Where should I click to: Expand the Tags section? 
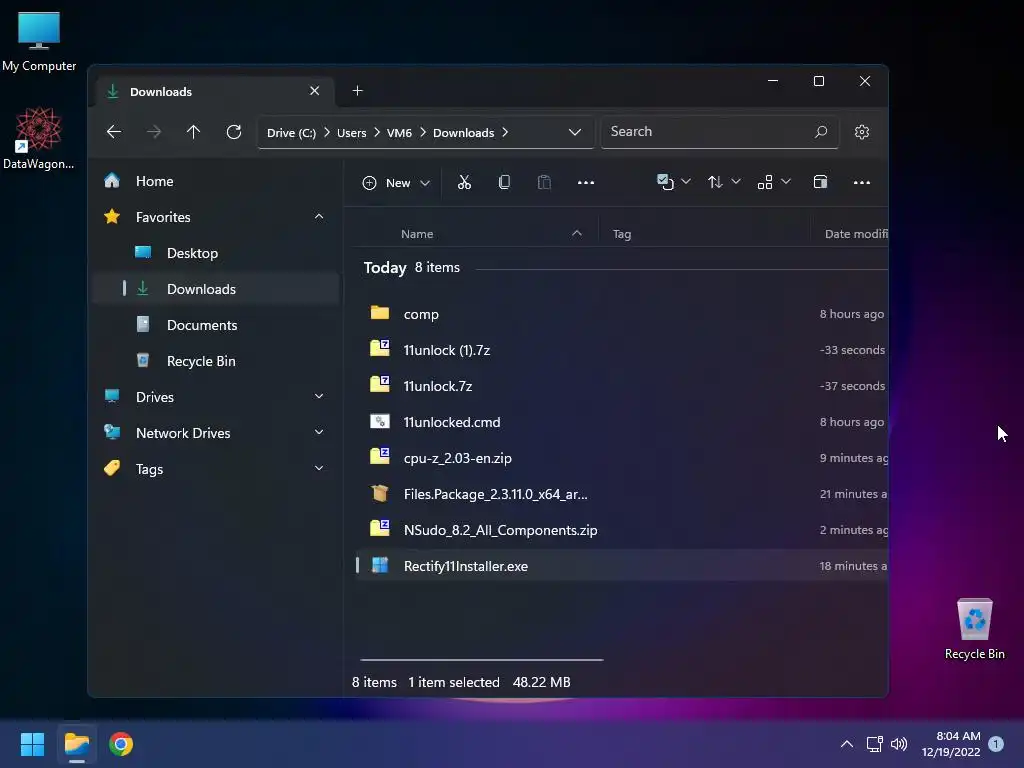tap(319, 468)
